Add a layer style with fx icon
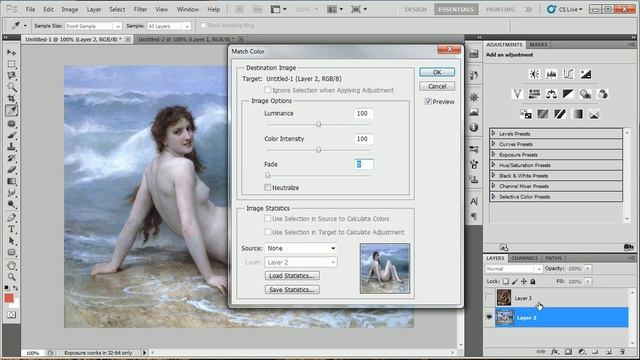Viewport: 640px width, 360px height. pos(554,351)
